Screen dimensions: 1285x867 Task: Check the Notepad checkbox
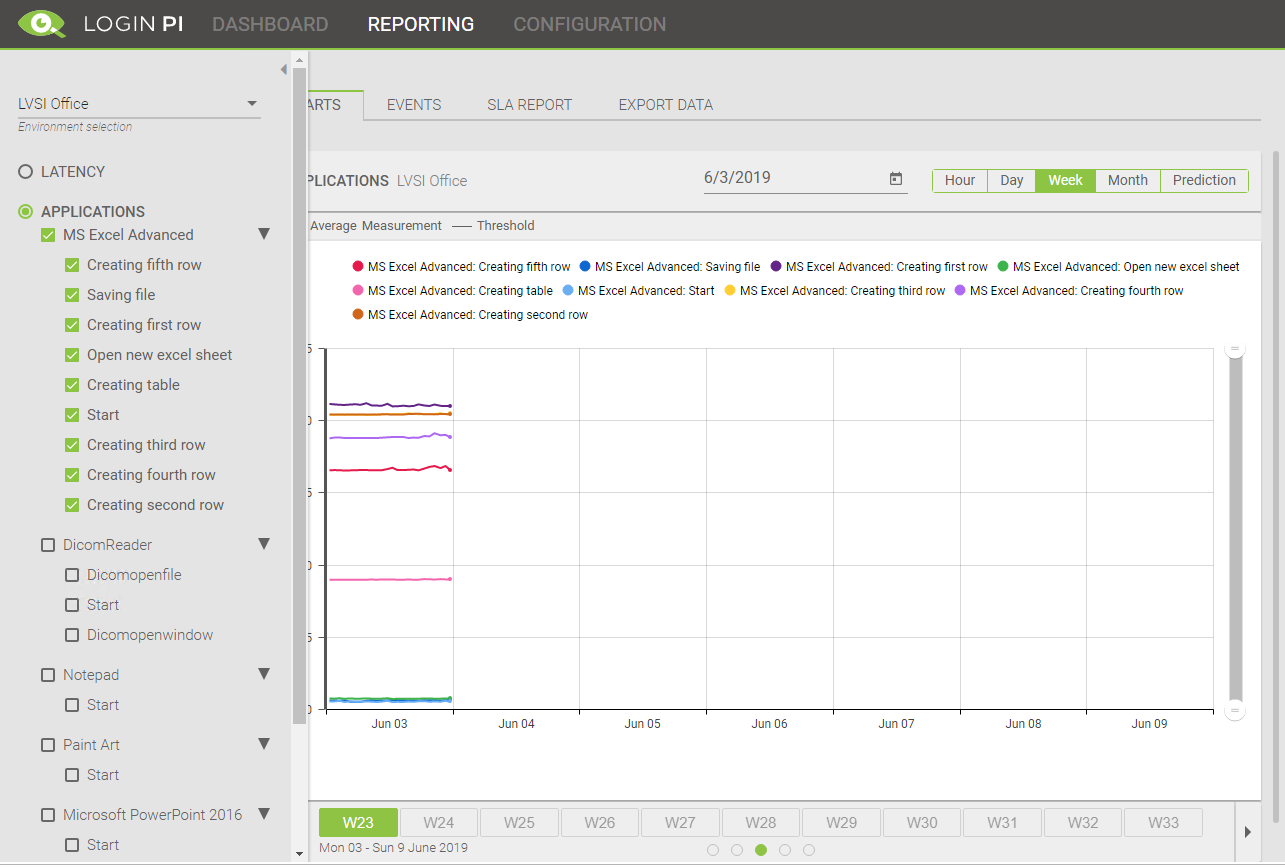coord(48,675)
